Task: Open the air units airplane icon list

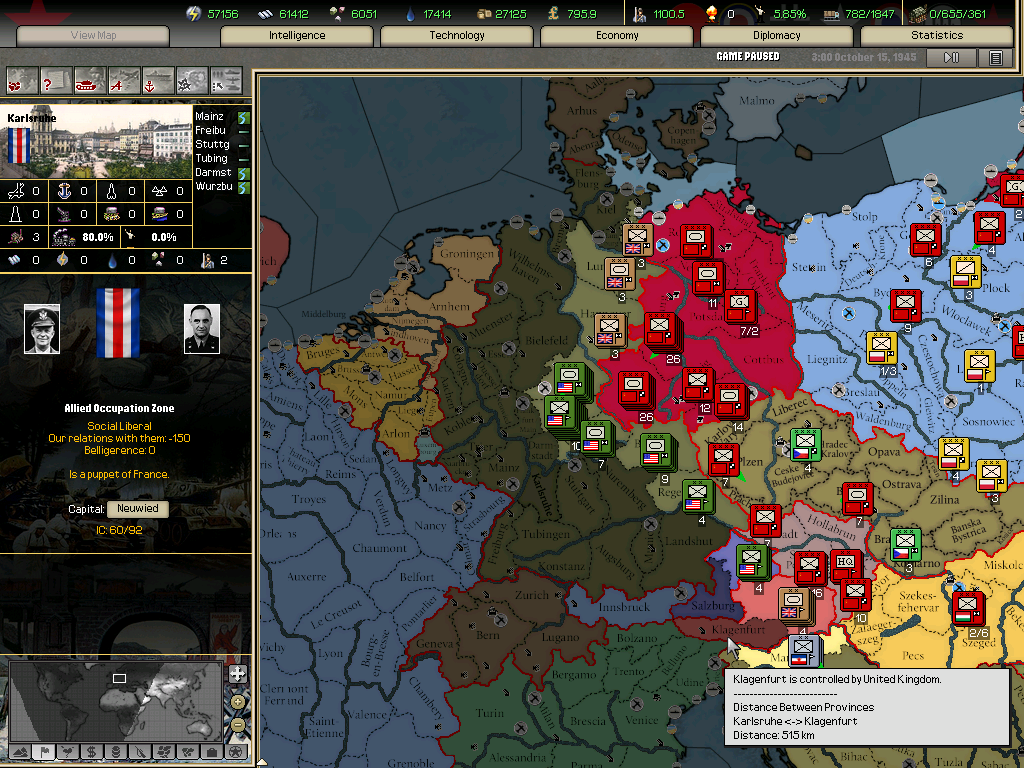Action: 124,79
